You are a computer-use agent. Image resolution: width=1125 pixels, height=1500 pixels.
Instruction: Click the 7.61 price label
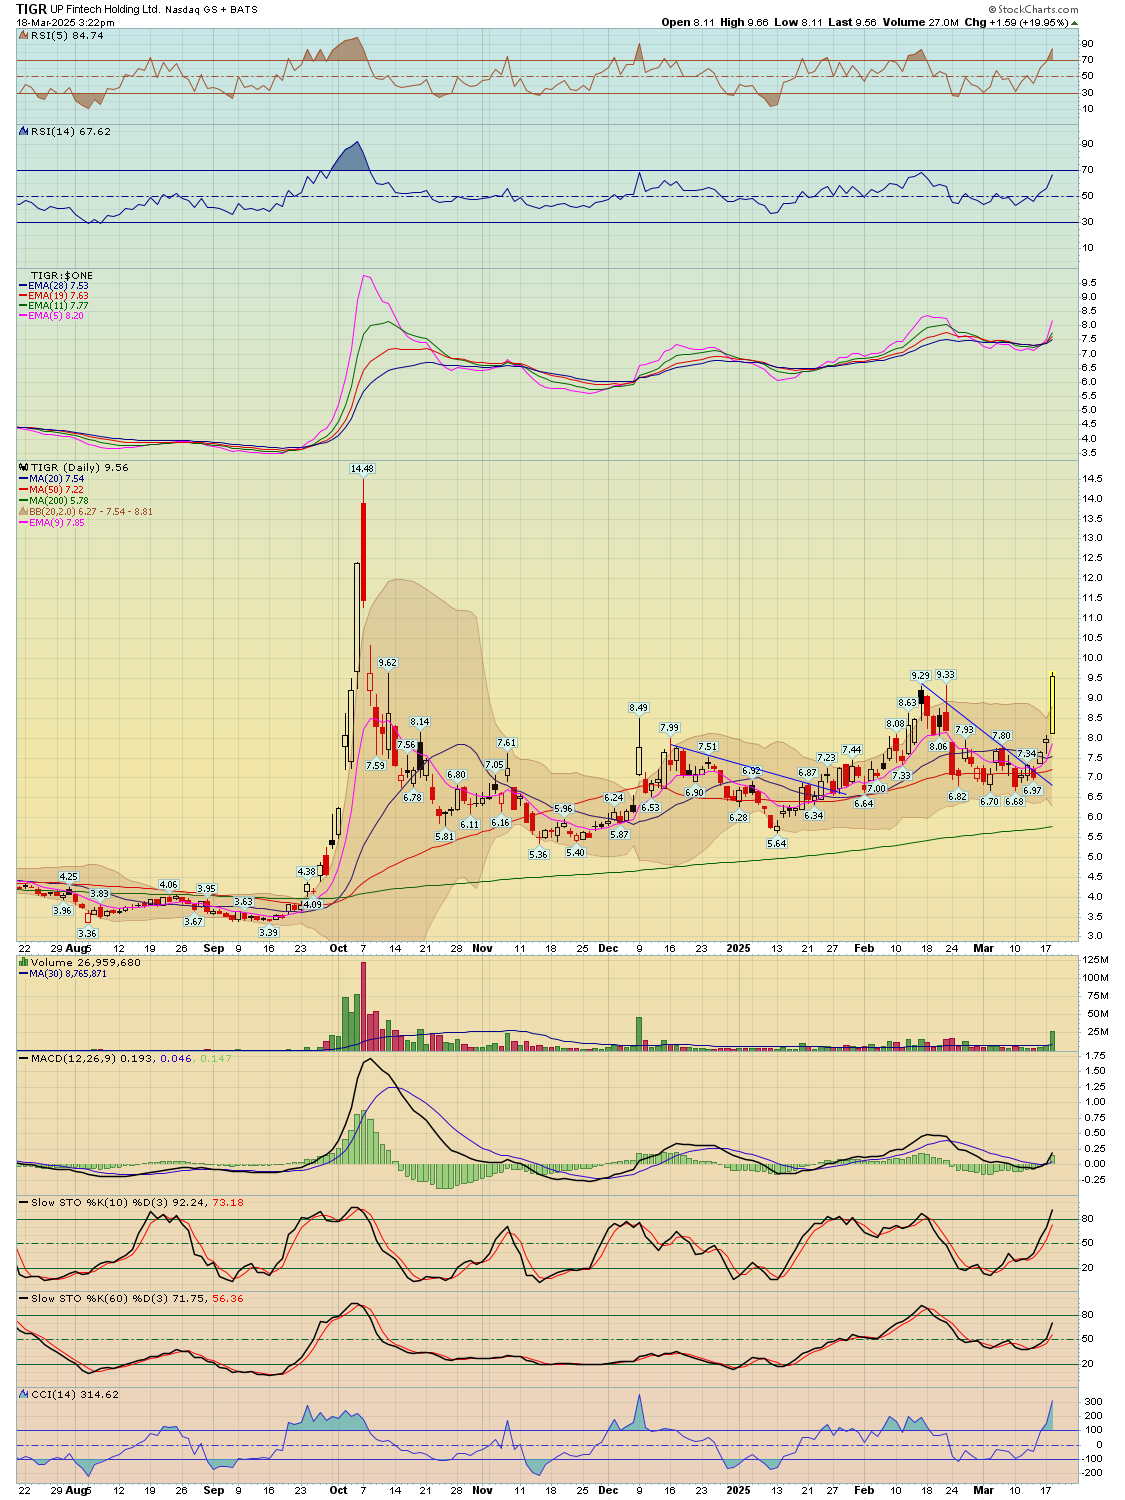click(x=507, y=743)
